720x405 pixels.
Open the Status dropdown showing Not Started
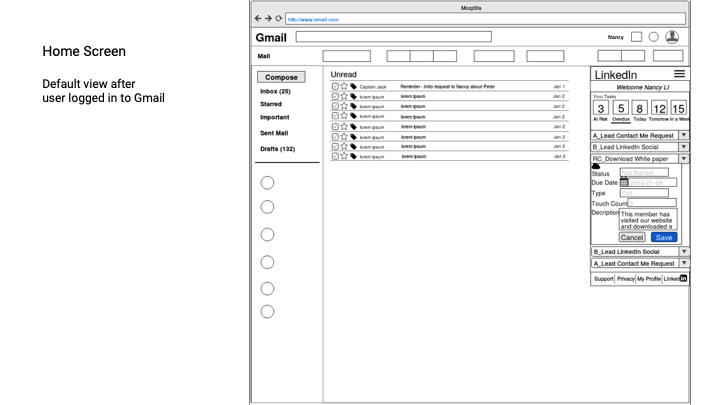pos(643,173)
